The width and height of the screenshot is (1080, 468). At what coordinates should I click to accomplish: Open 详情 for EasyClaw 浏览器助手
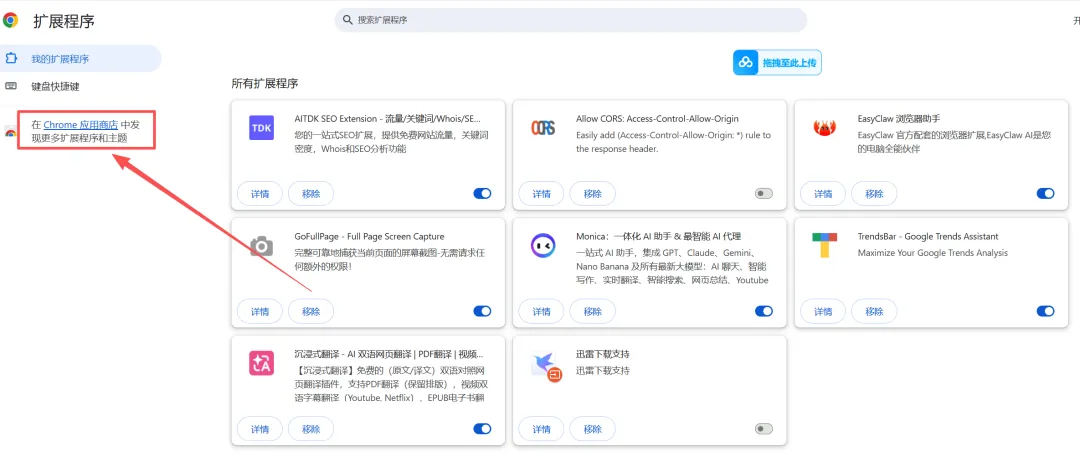(x=822, y=194)
